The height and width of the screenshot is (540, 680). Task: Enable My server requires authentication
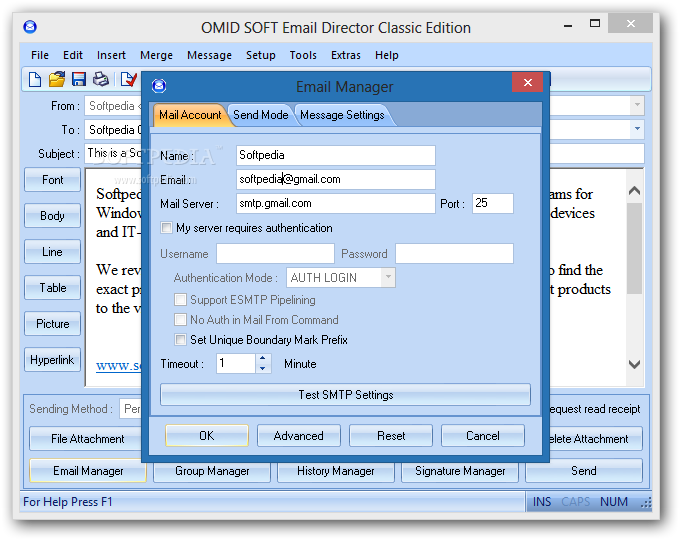tap(166, 228)
